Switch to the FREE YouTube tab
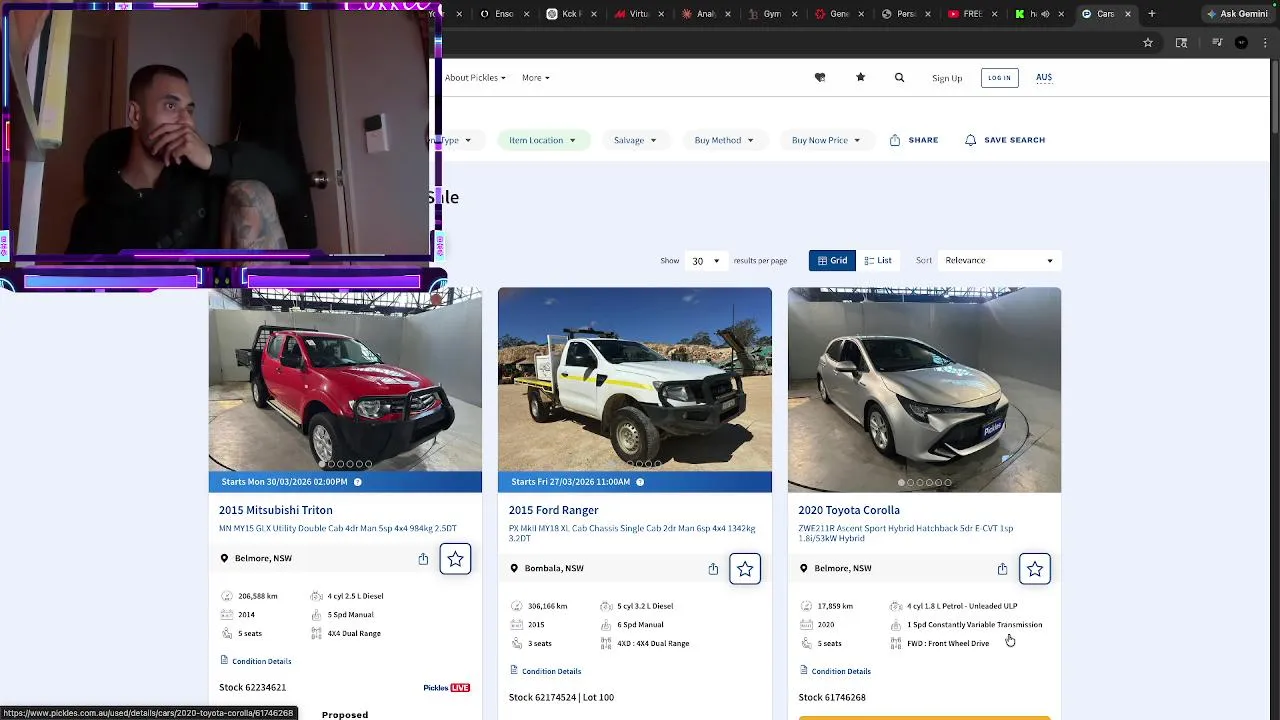1280x720 pixels. [973, 14]
